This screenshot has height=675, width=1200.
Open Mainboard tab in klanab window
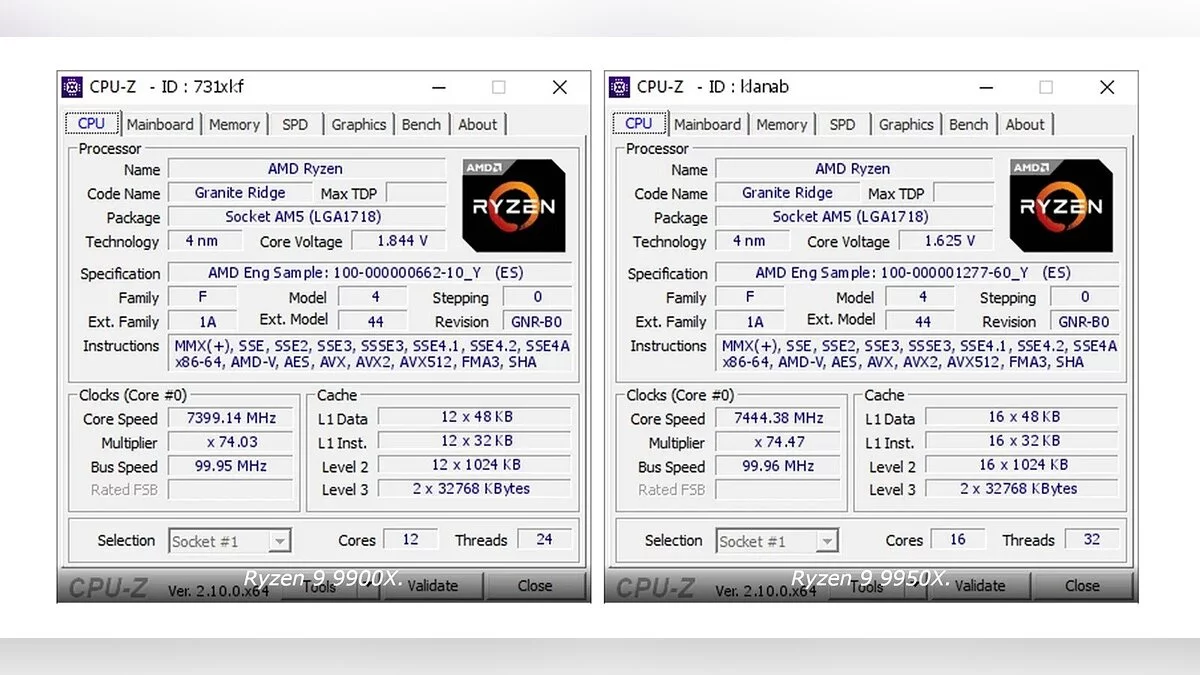point(707,125)
